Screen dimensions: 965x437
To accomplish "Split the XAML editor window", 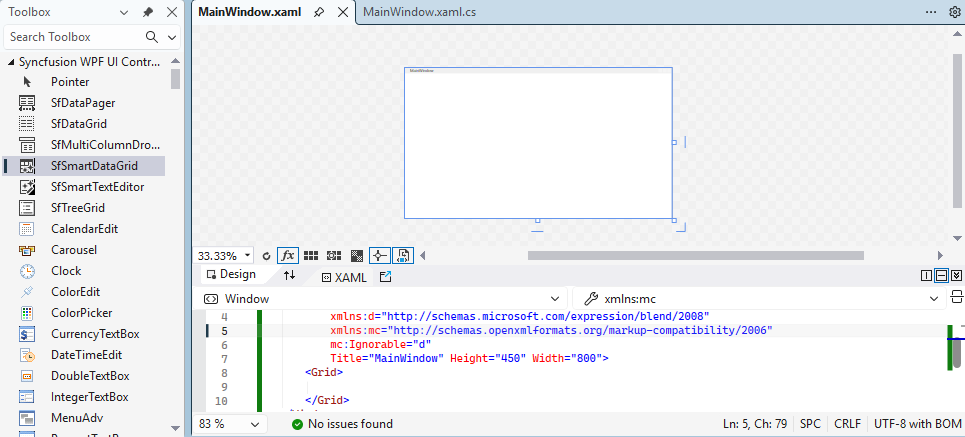I will coord(956,297).
